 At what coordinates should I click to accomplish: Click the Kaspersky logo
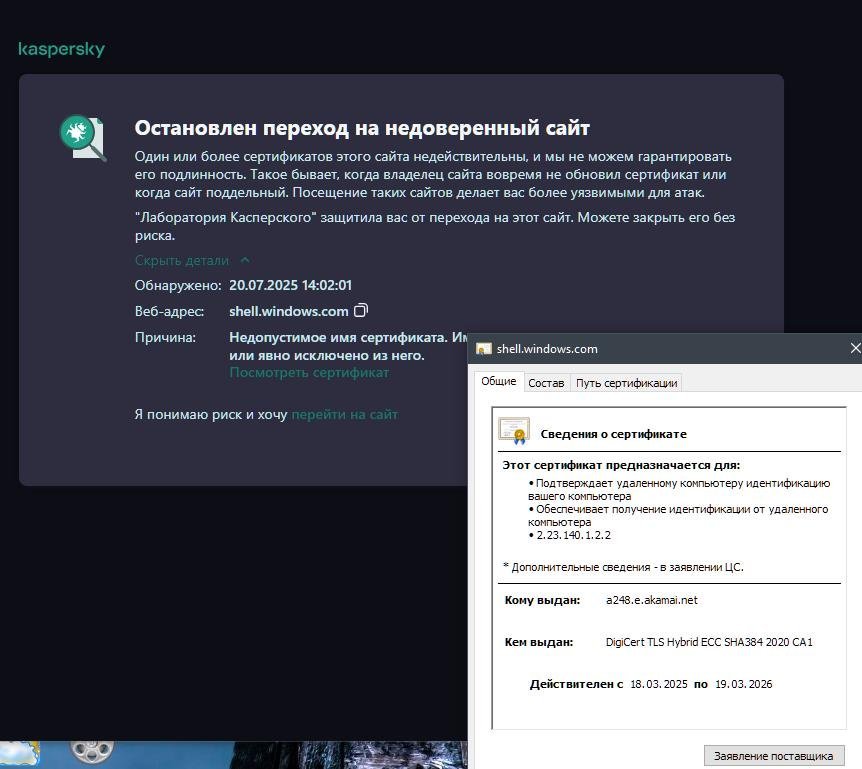tap(61, 49)
